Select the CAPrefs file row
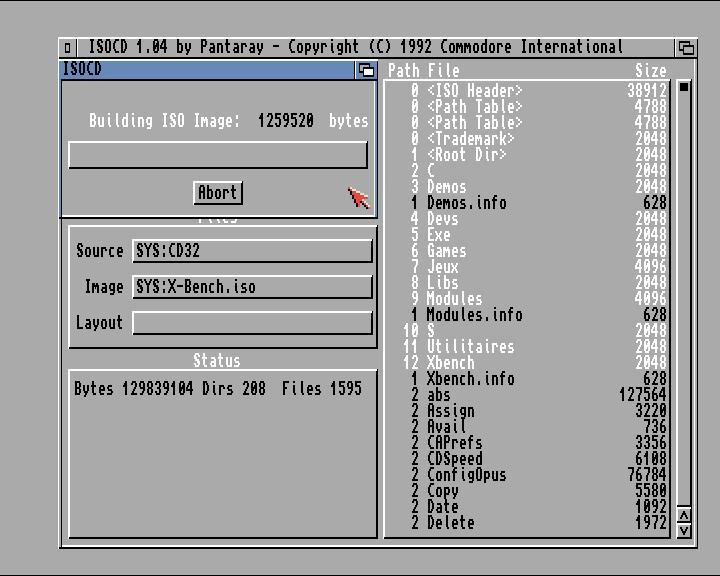Image resolution: width=720 pixels, height=576 pixels. point(527,443)
